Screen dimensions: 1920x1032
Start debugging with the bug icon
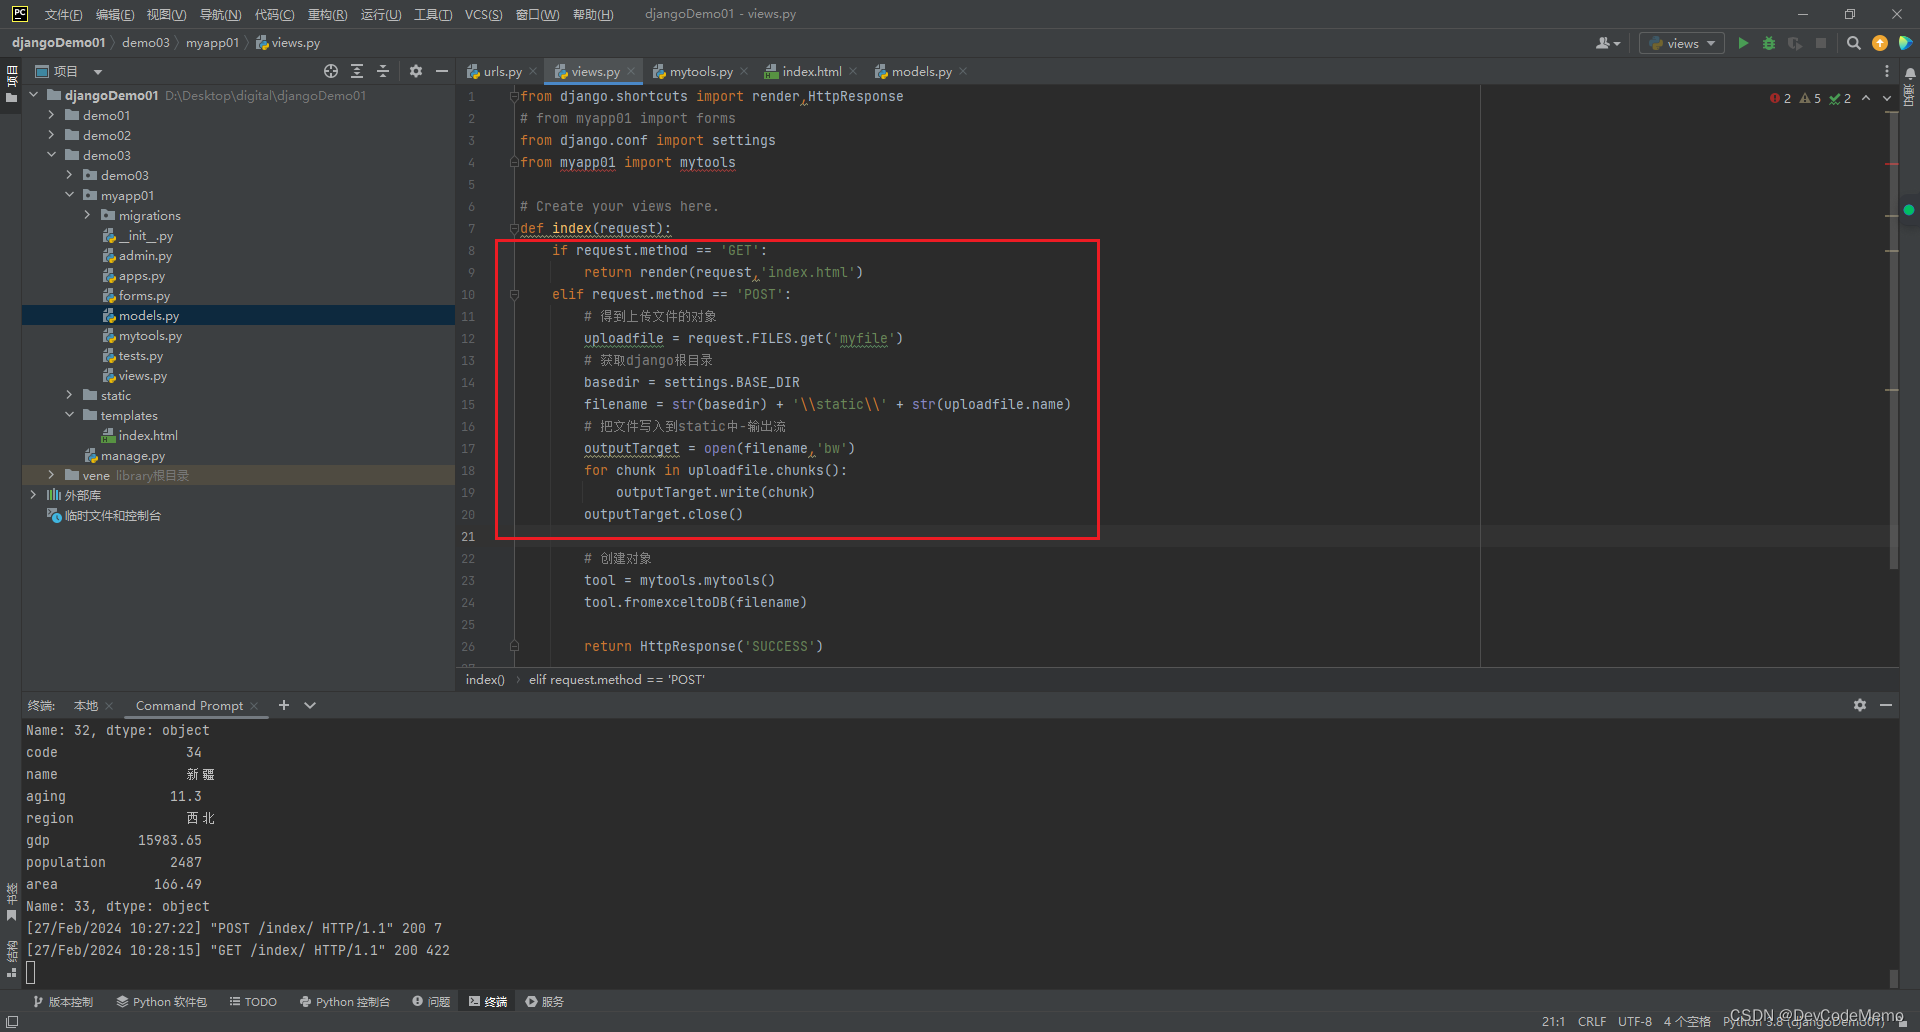tap(1768, 43)
